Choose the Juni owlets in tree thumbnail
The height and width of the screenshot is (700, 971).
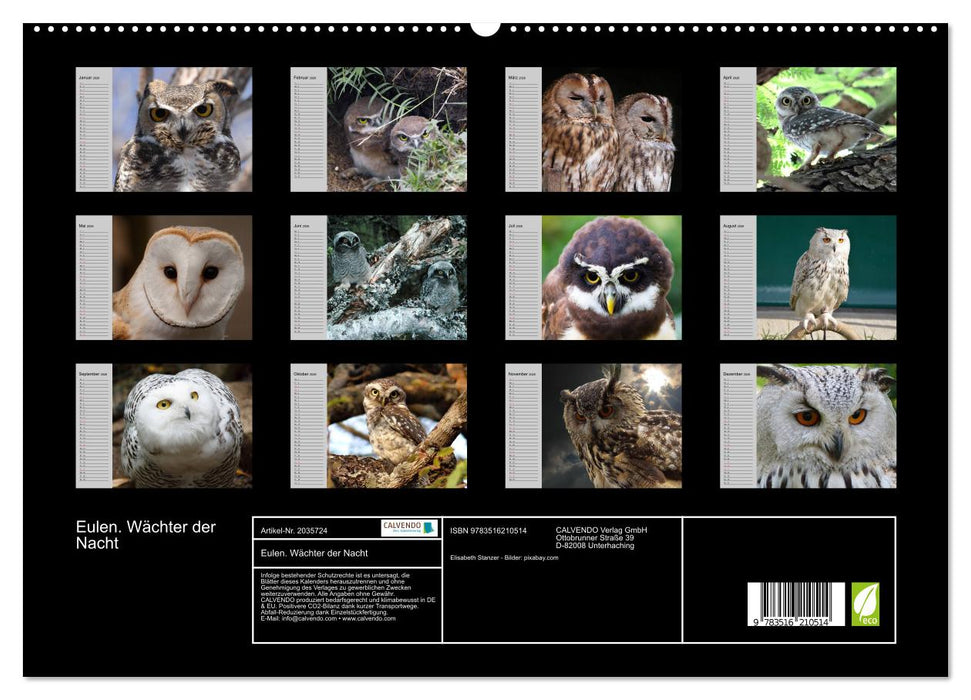(396, 277)
